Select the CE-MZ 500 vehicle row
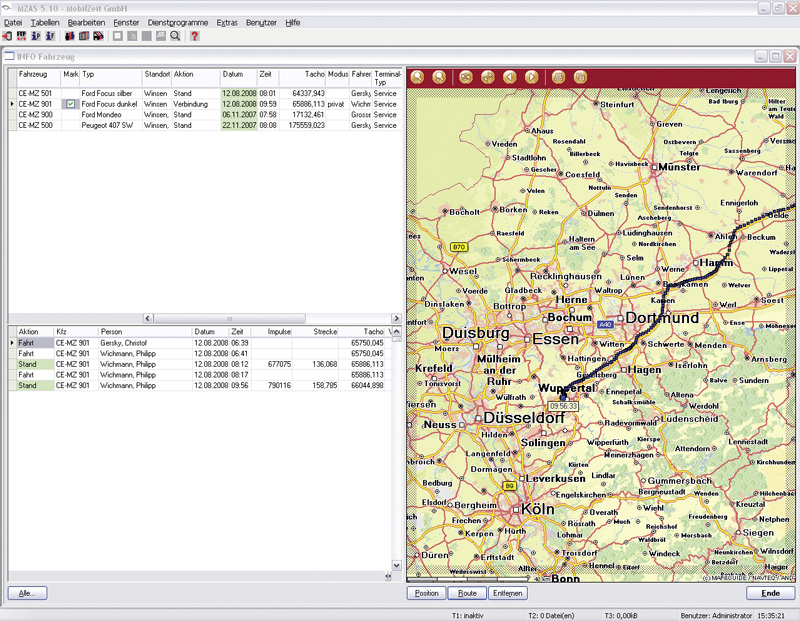Viewport: 800px width, 621px height. point(205,126)
